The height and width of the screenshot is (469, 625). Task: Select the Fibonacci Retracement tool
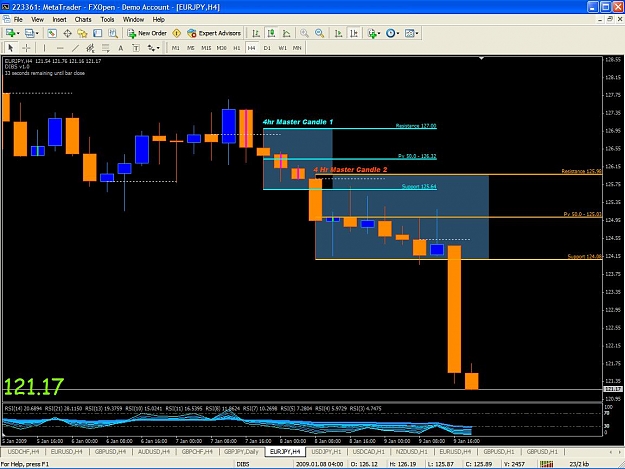[106, 48]
